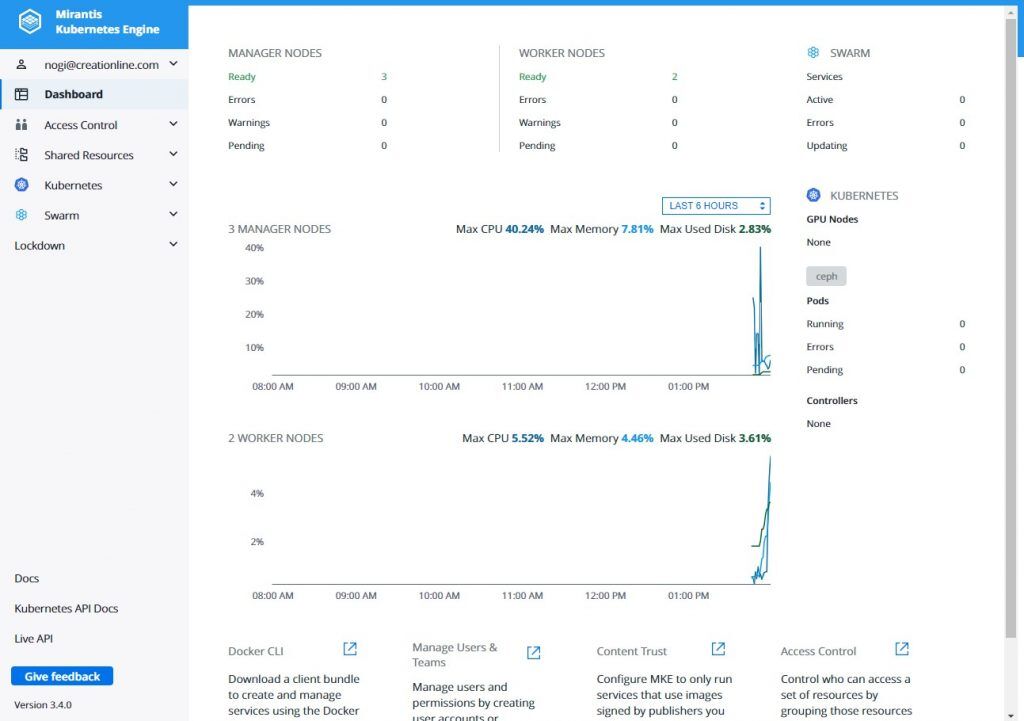
Task: Click the Content Trust card title
Action: 632,651
